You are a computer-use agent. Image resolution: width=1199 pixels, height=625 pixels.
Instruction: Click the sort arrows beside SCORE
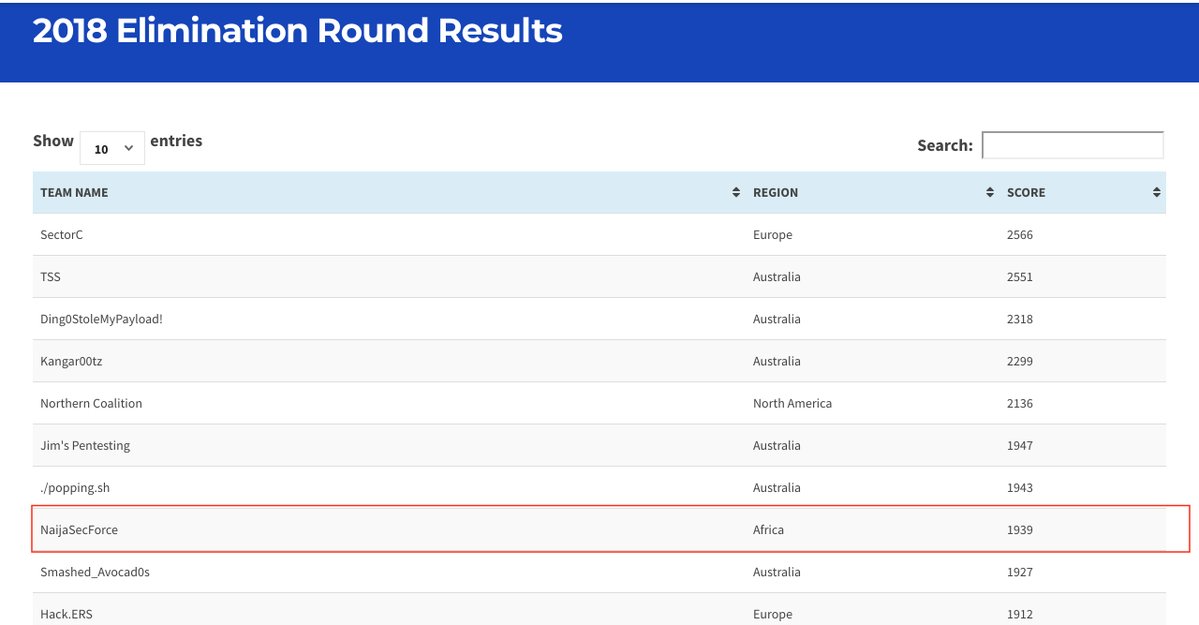point(1157,192)
